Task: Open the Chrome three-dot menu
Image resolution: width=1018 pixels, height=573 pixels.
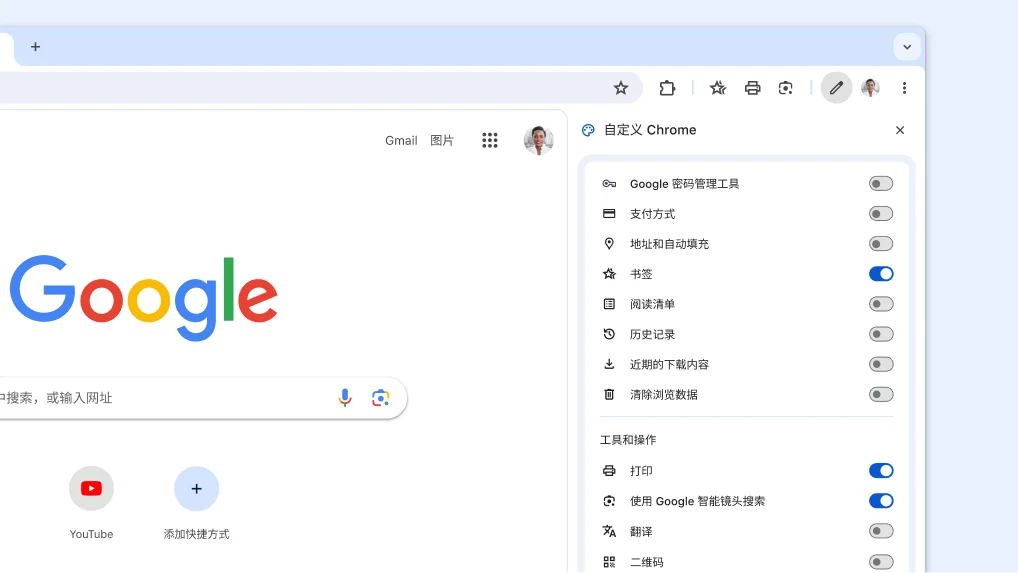Action: pos(904,88)
